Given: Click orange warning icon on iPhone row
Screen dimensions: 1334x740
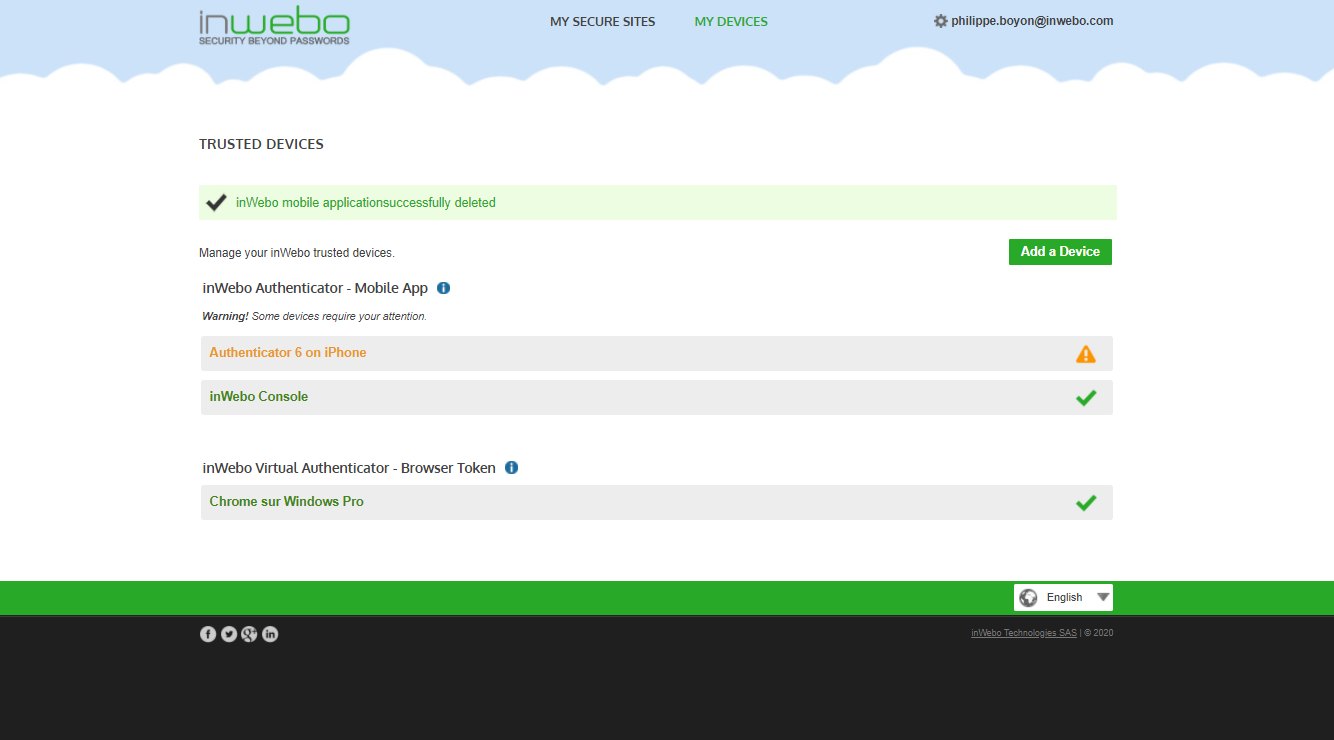Looking at the screenshot, I should [1085, 354].
